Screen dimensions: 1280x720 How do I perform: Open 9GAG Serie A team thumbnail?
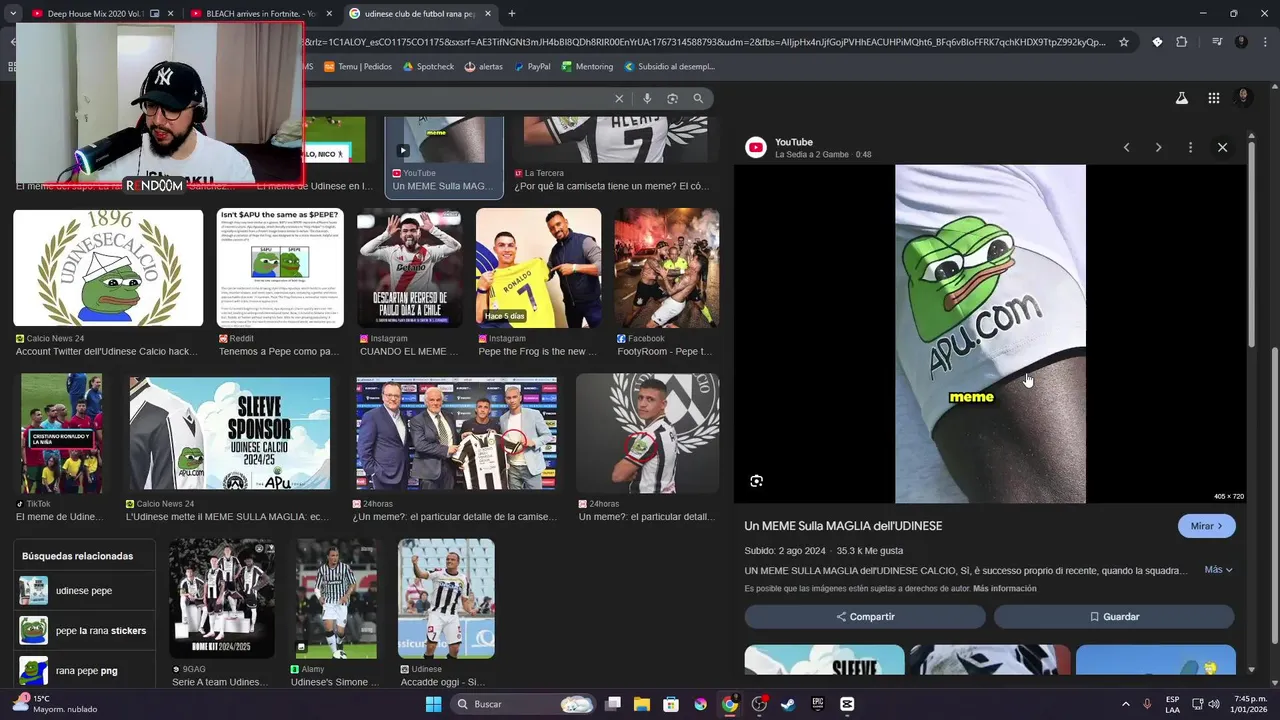[x=222, y=599]
